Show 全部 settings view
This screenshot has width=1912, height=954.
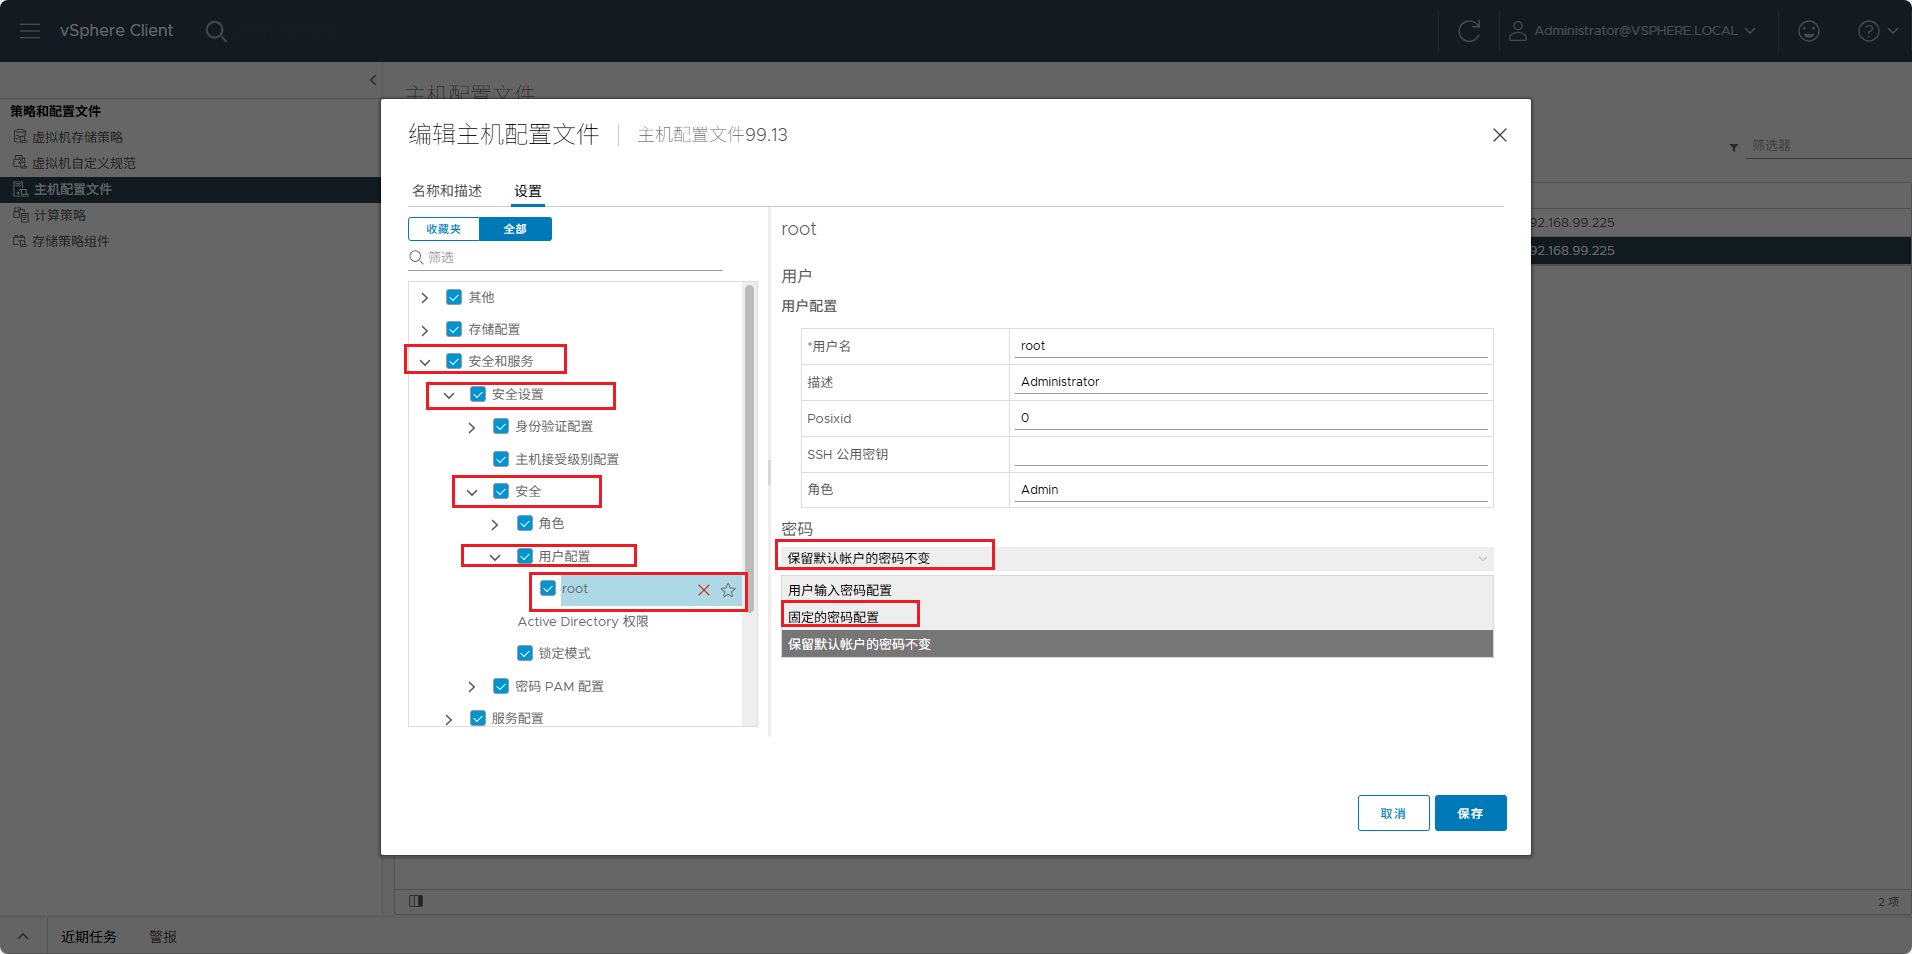515,229
